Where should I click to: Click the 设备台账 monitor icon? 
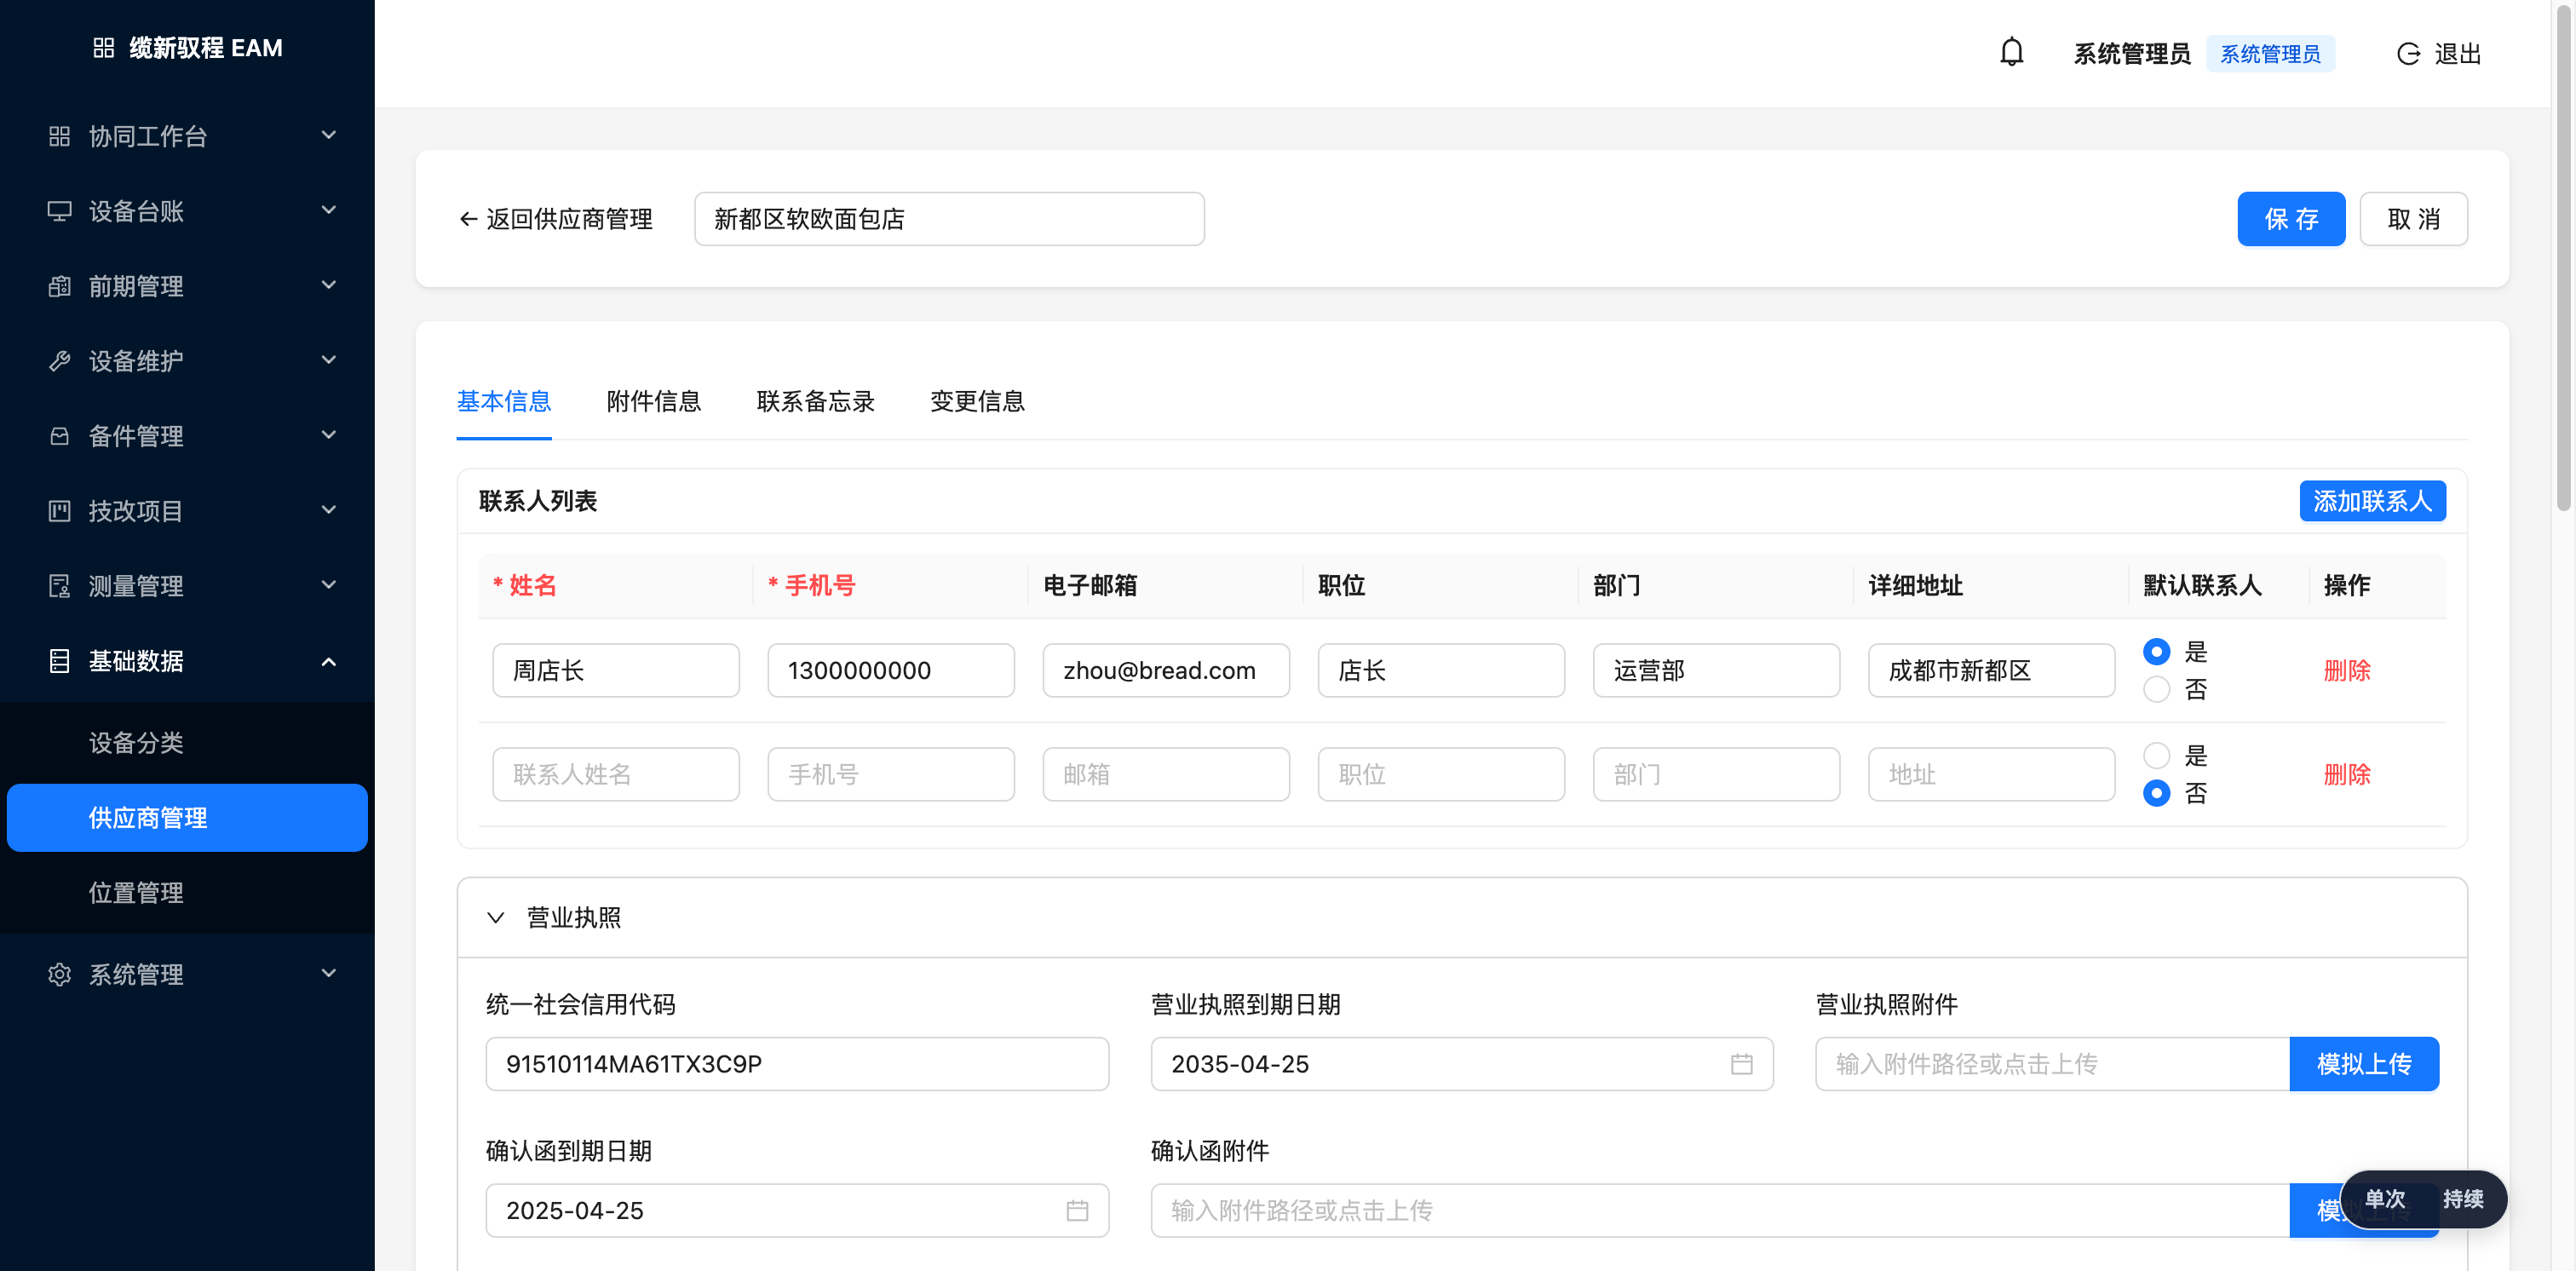coord(59,211)
